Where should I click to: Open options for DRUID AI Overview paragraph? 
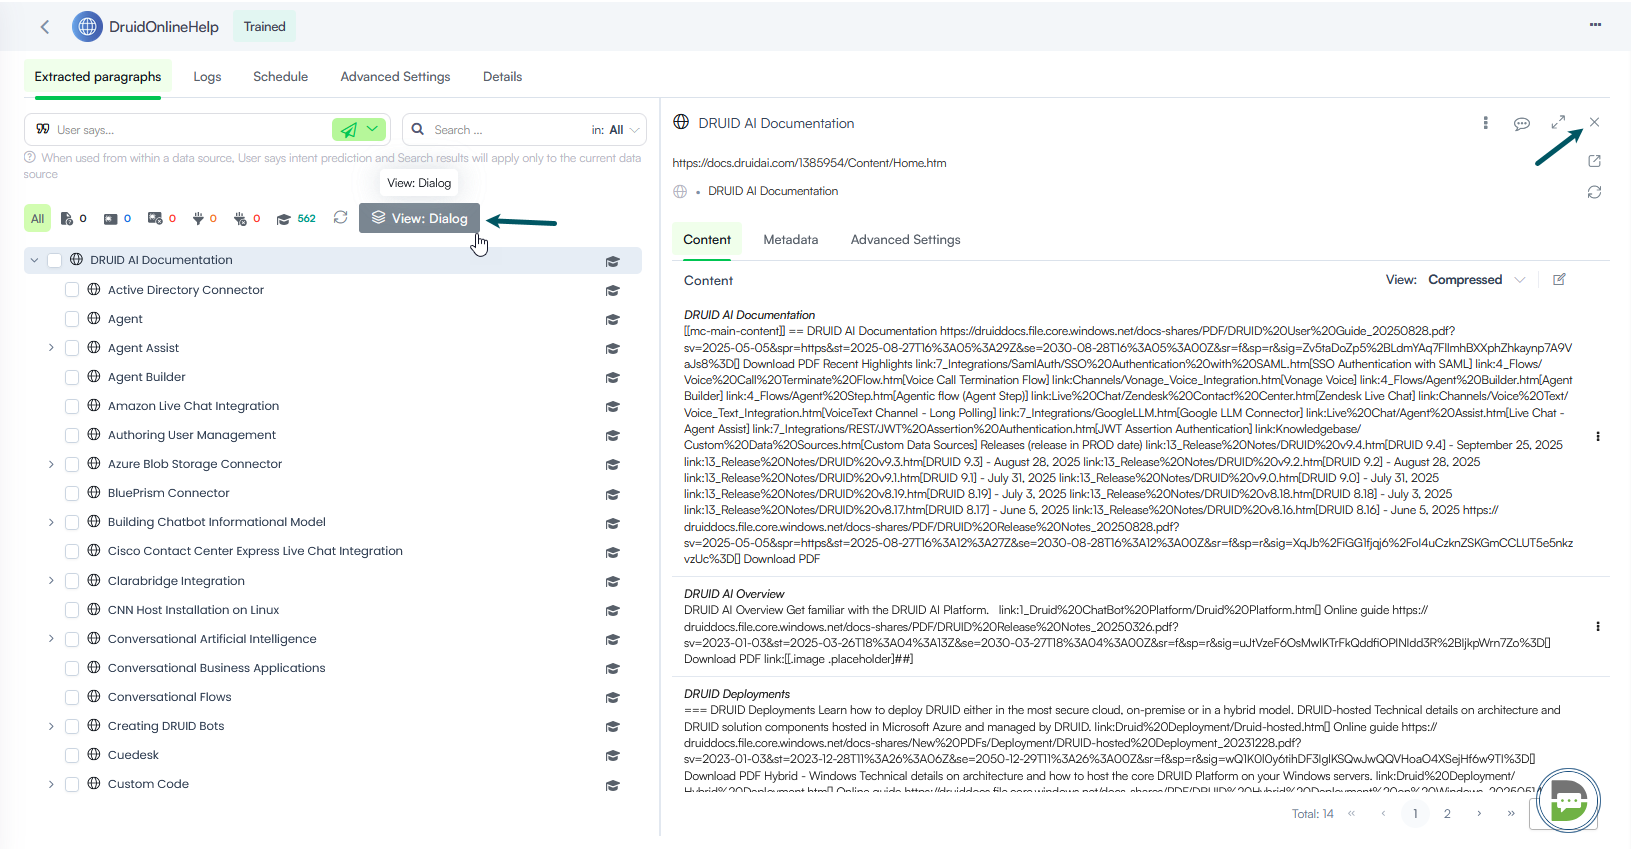(1598, 627)
